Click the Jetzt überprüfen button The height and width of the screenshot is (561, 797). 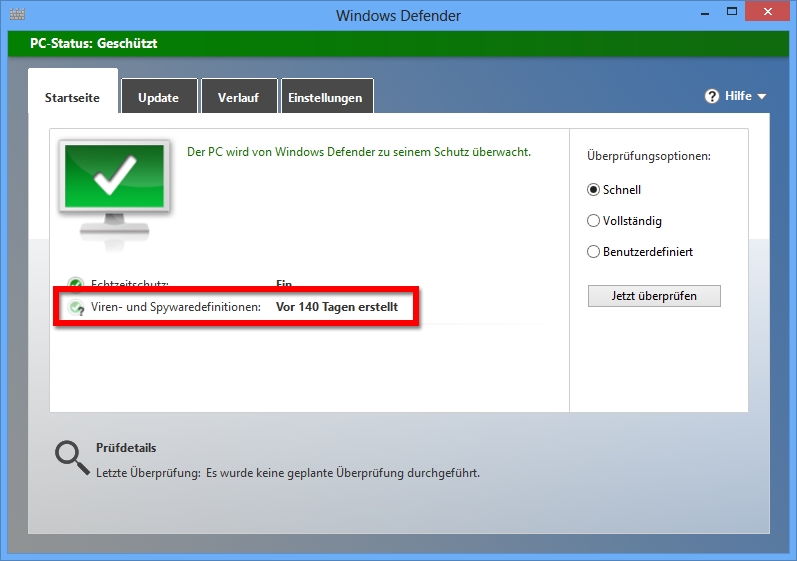[x=654, y=296]
